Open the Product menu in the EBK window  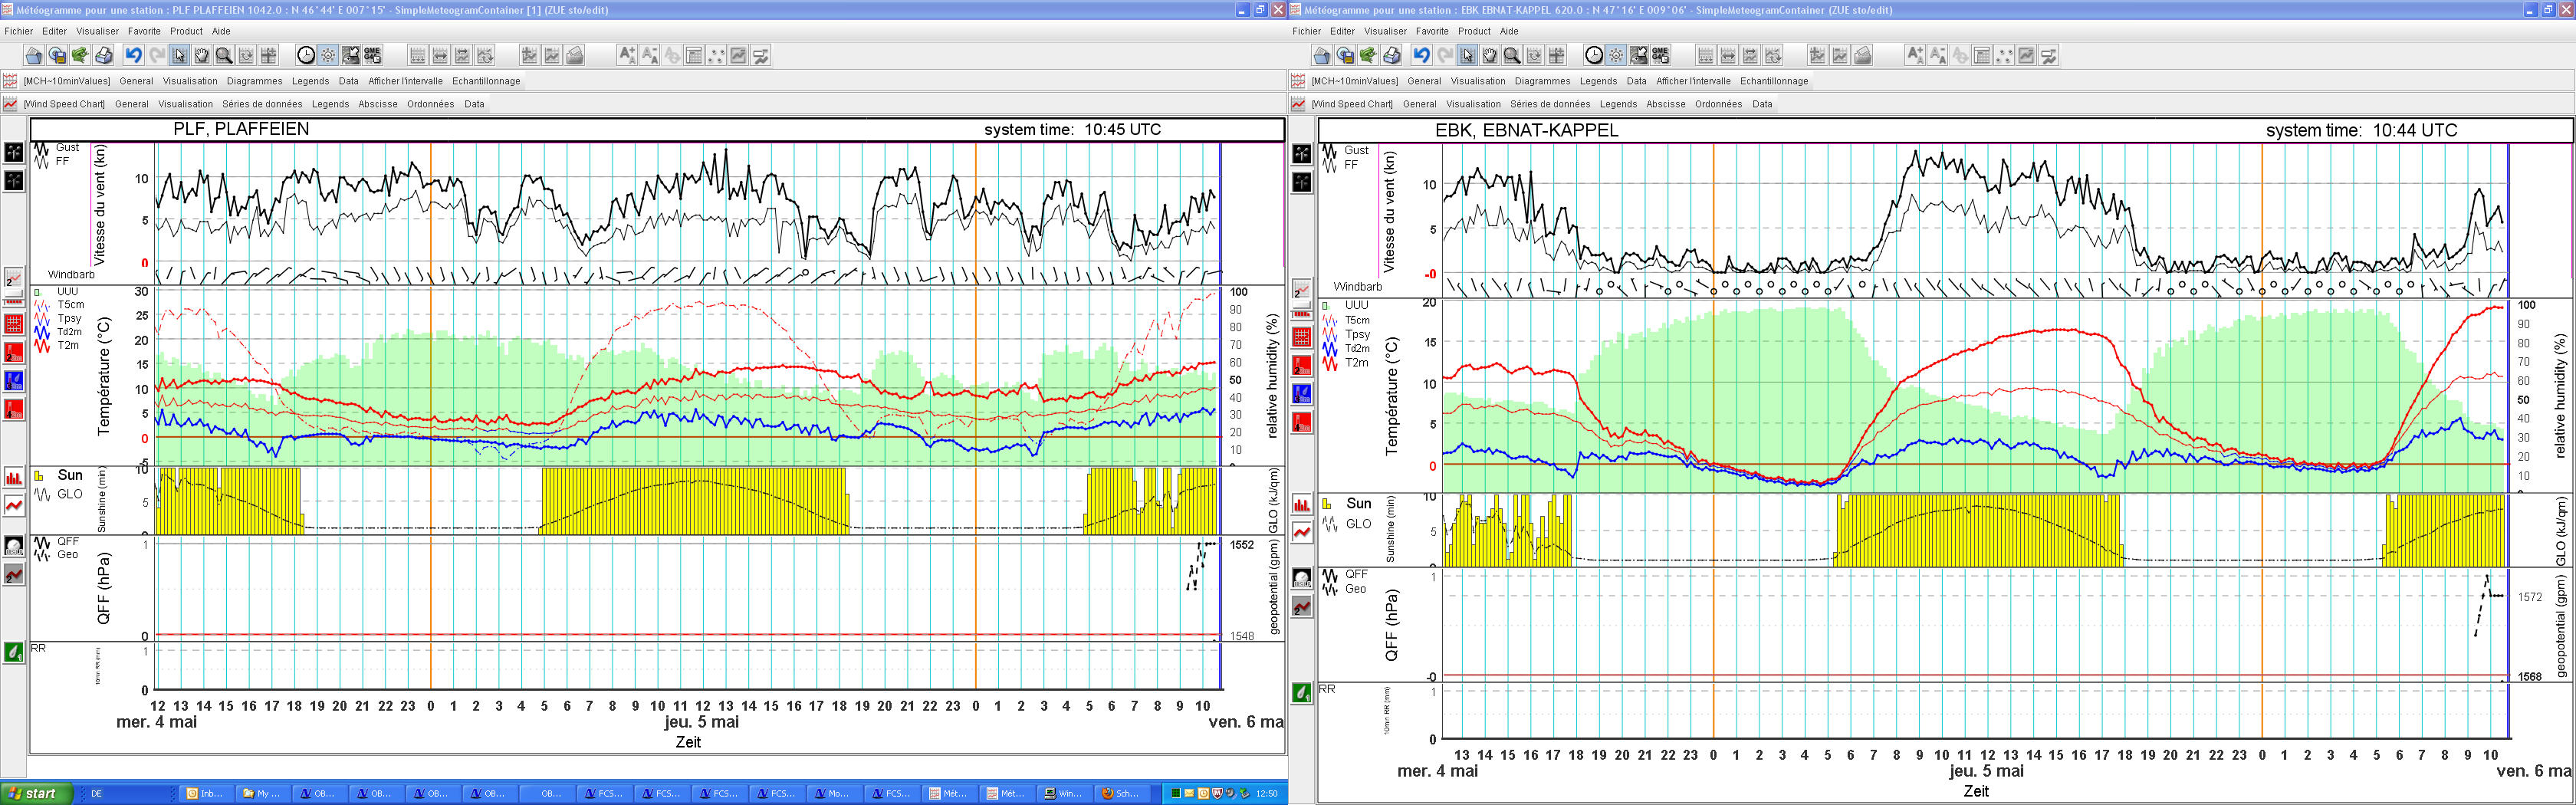pyautogui.click(x=1474, y=31)
